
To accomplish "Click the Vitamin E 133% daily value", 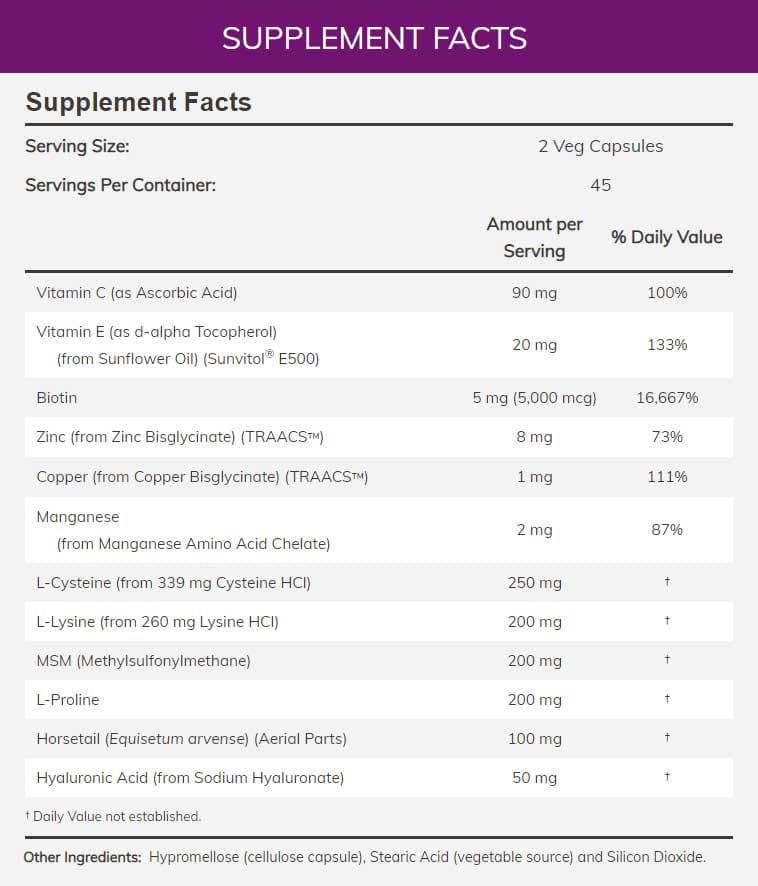I will point(666,345).
